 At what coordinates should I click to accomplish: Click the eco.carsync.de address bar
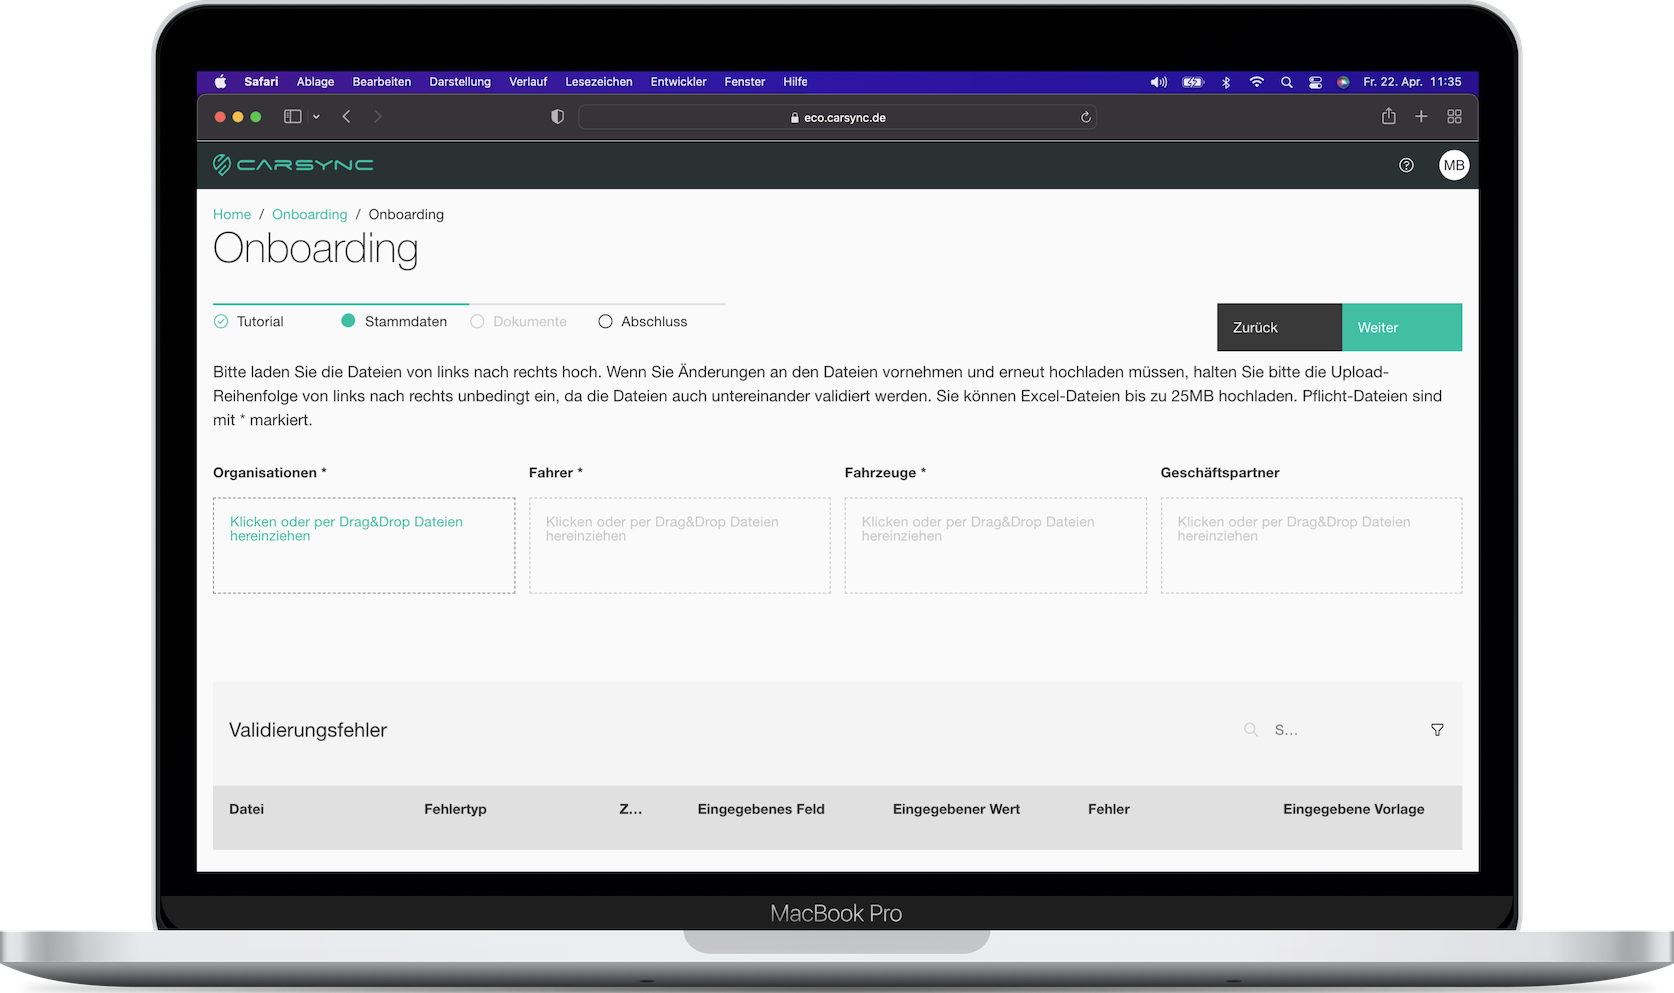click(838, 117)
